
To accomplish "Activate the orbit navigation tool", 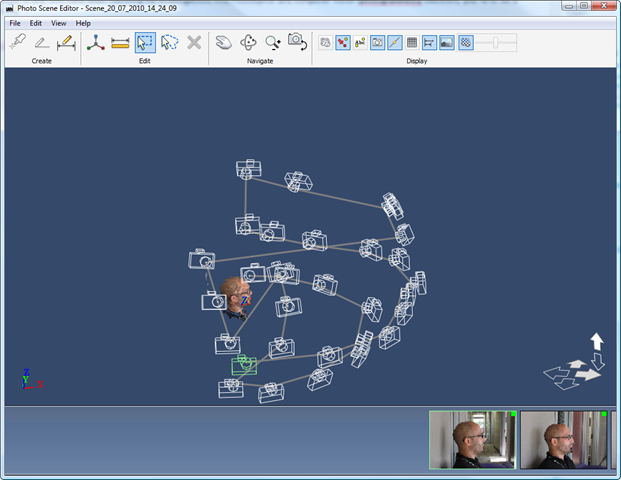I will tap(224, 43).
